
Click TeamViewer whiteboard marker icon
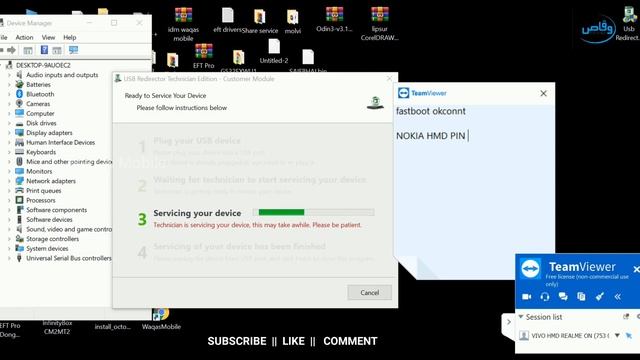[599, 296]
